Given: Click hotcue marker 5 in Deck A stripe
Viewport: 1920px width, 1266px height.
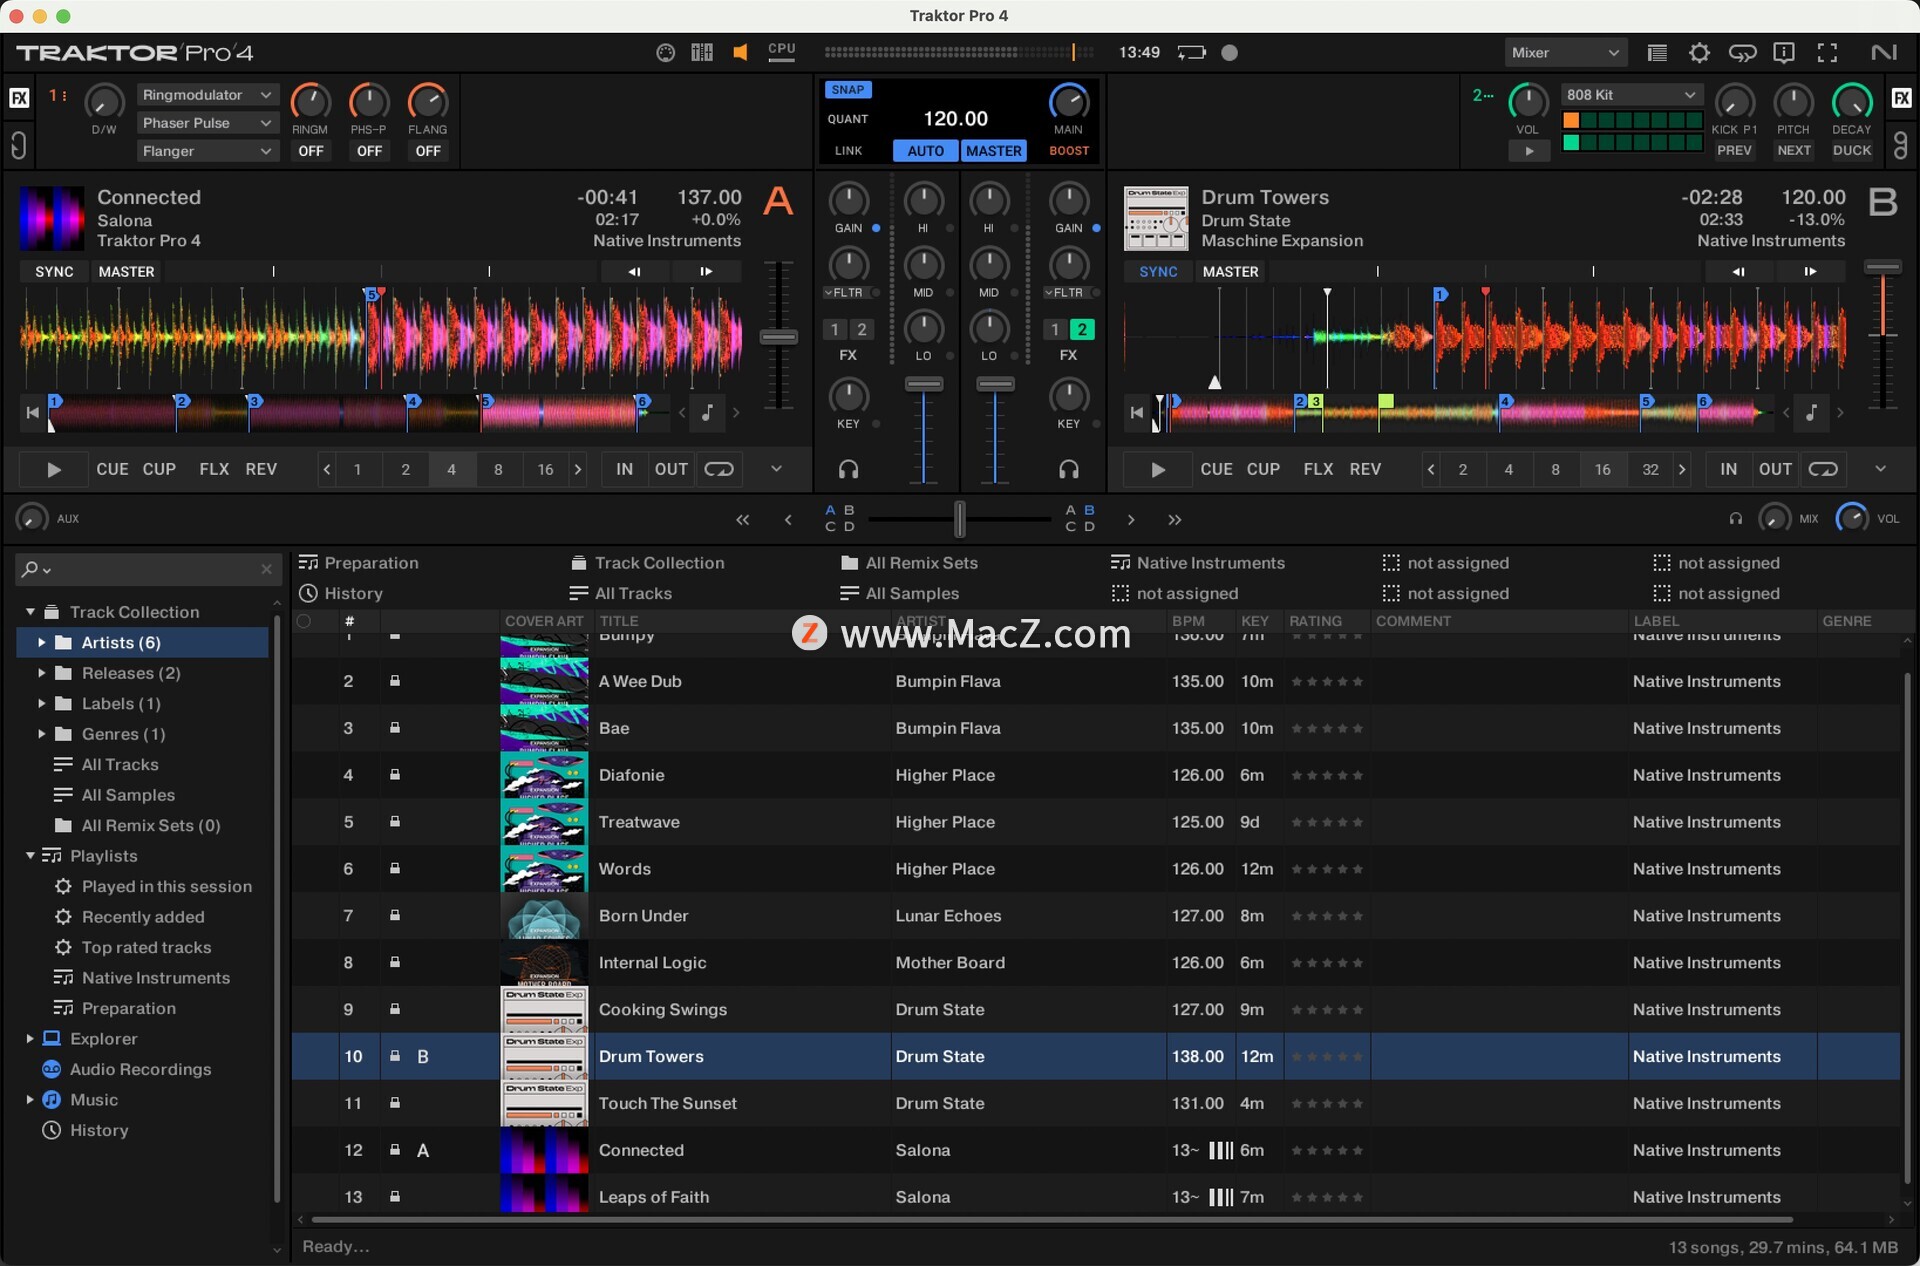Looking at the screenshot, I should (x=486, y=401).
